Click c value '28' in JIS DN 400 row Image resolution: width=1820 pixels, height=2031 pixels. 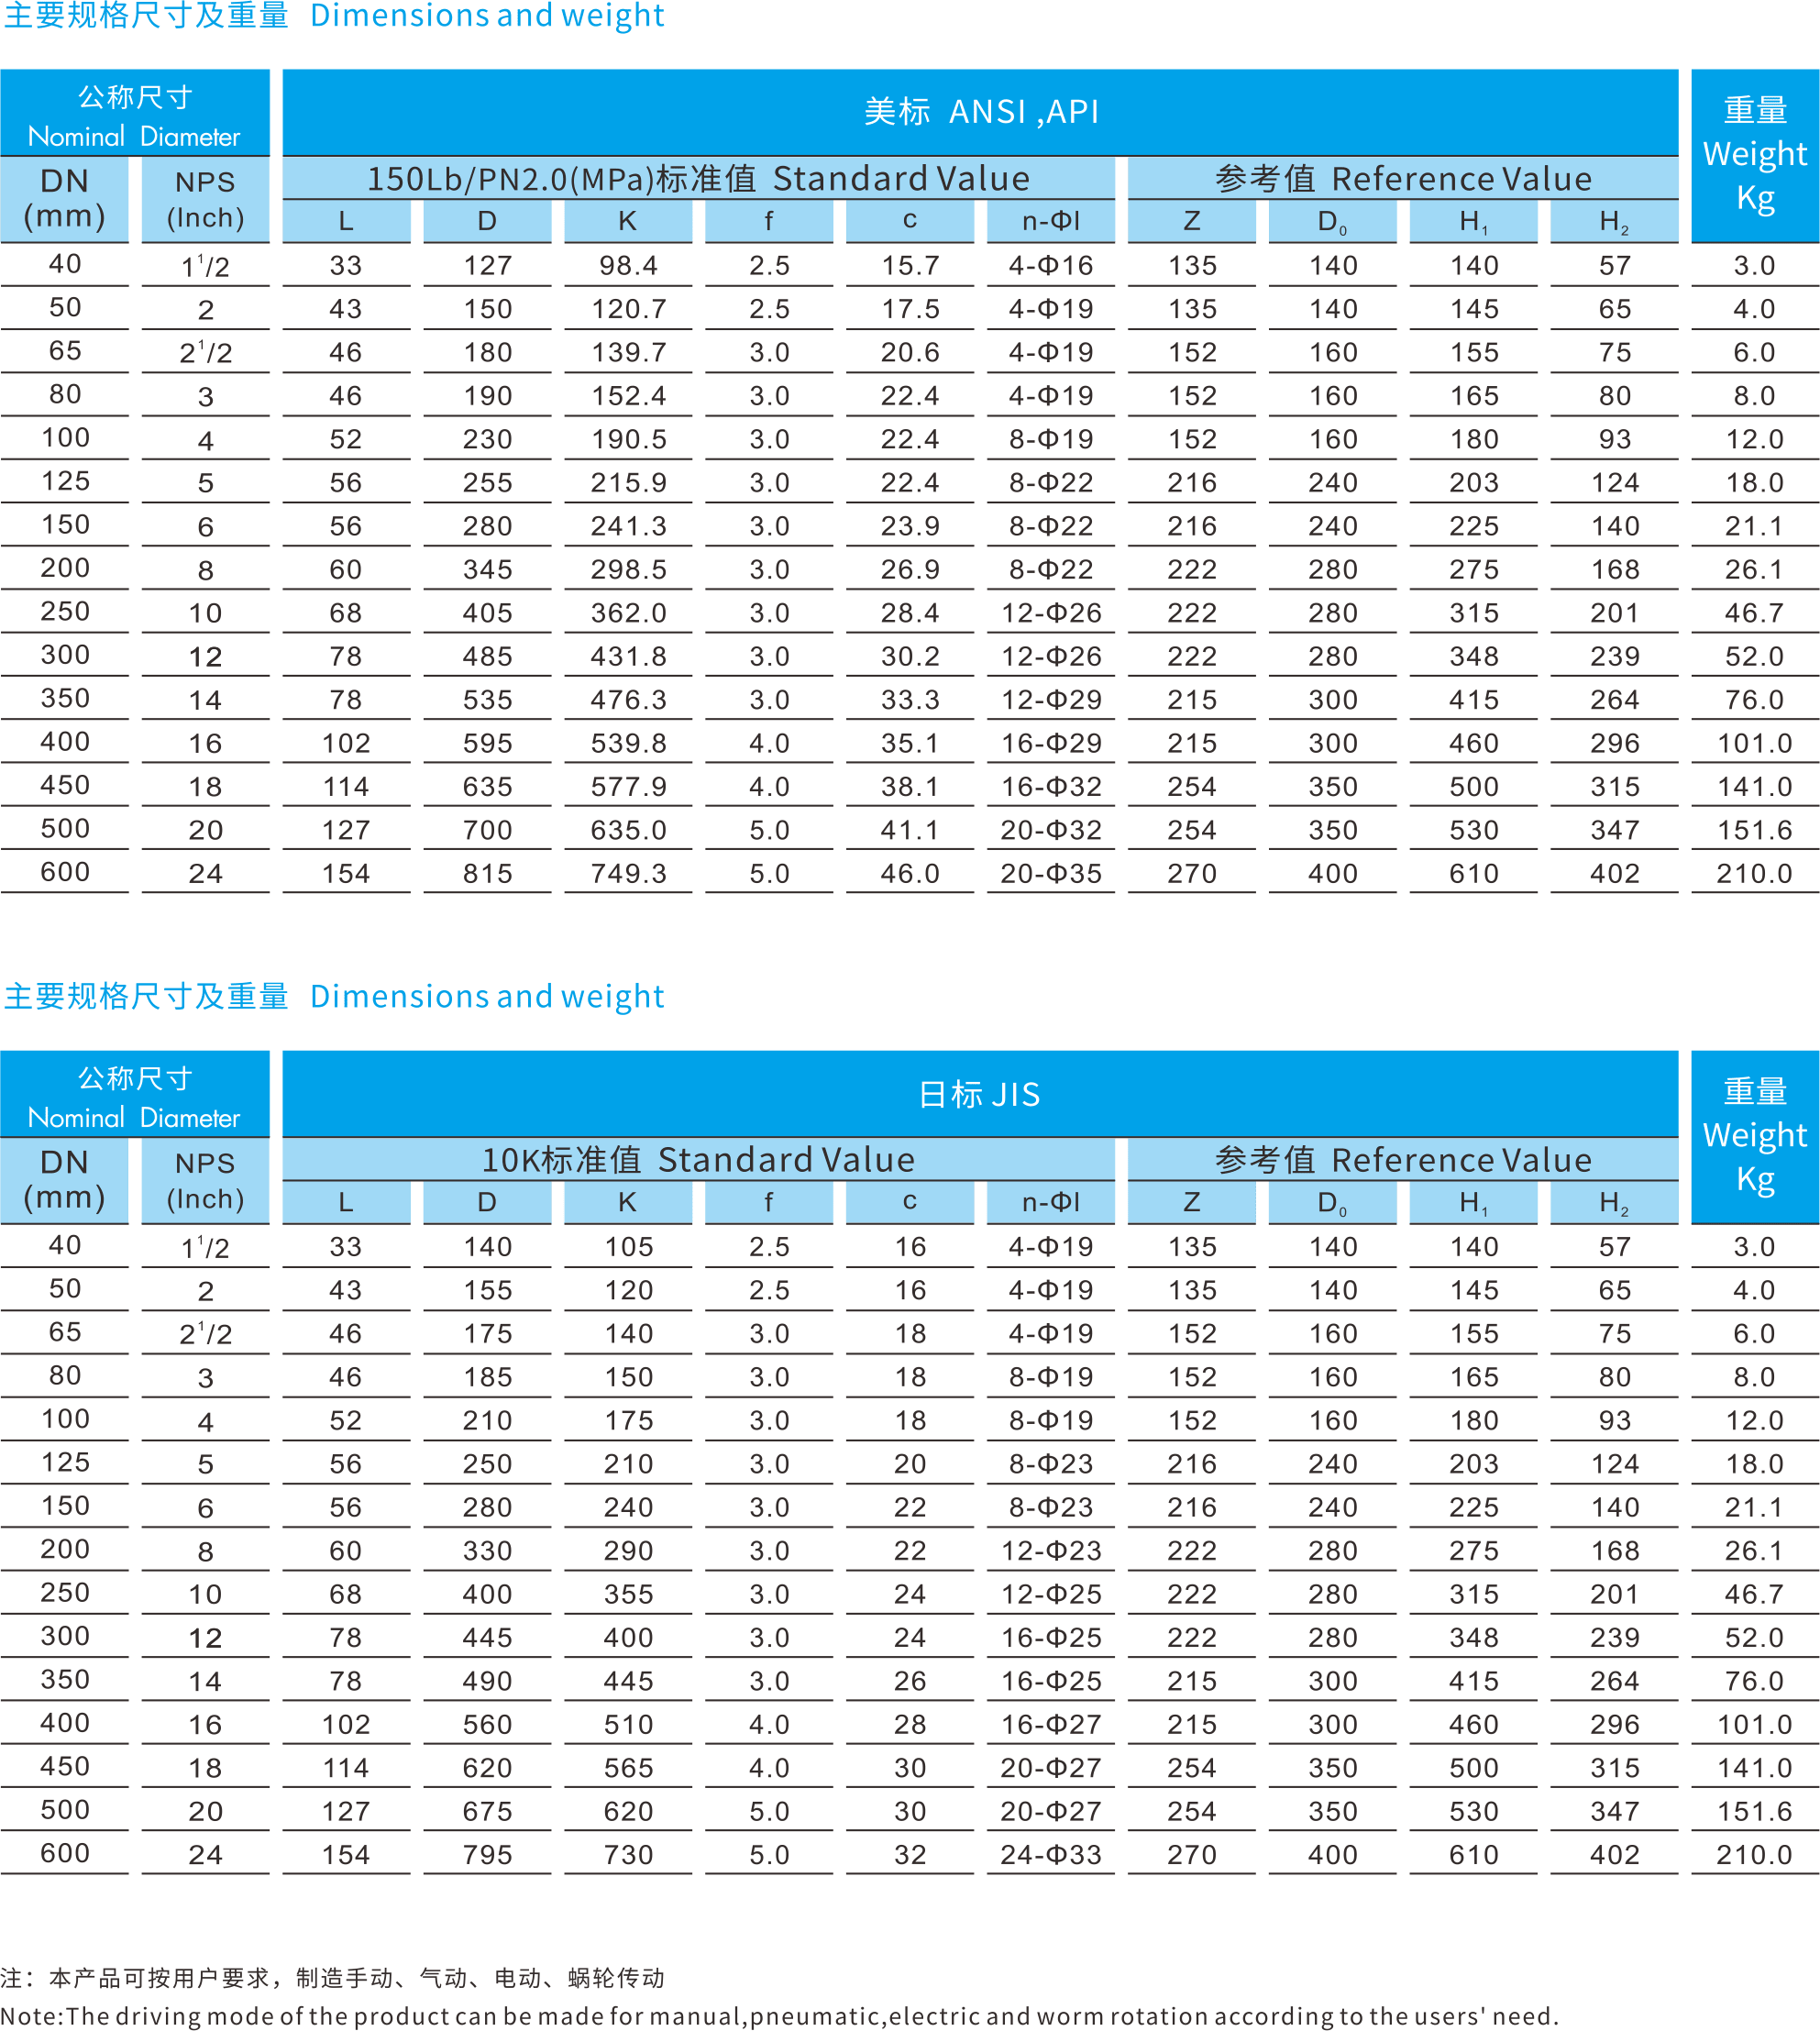coord(910,1725)
